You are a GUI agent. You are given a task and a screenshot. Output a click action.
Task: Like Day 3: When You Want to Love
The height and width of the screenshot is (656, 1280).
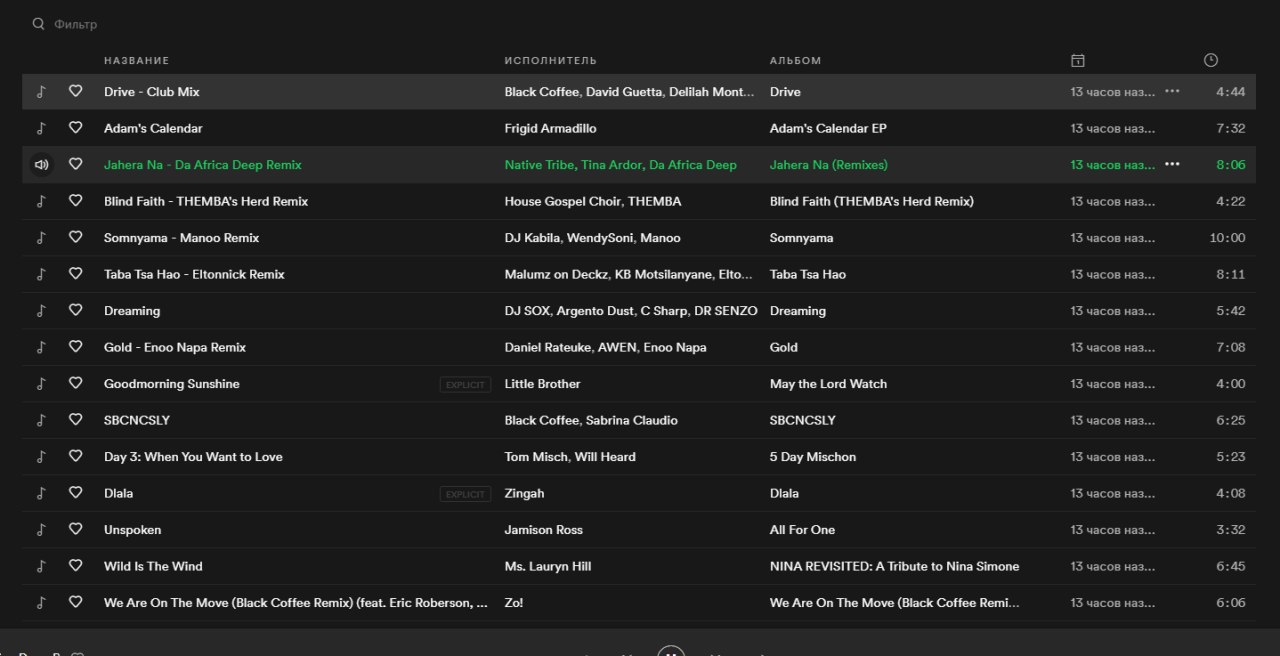pos(75,456)
